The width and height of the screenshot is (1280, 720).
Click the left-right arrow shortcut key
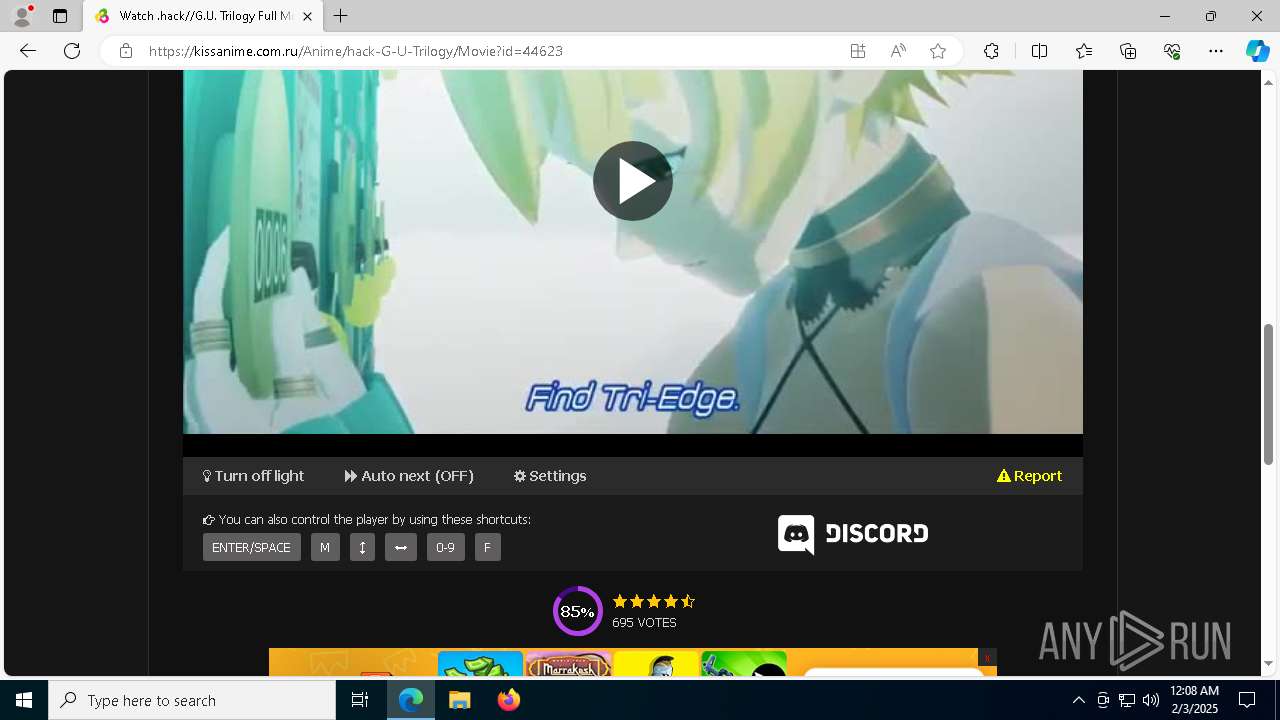[x=400, y=547]
